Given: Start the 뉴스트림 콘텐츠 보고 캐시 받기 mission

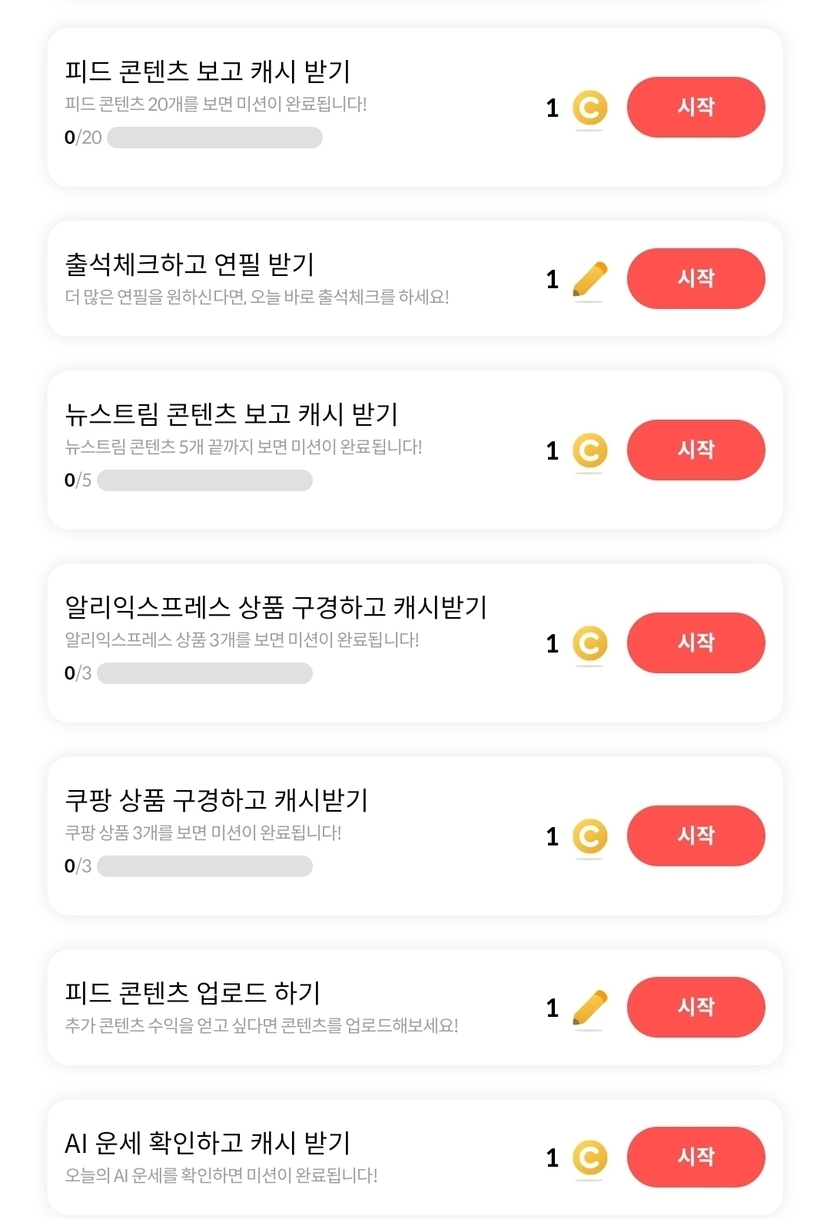Looking at the screenshot, I should coord(695,450).
